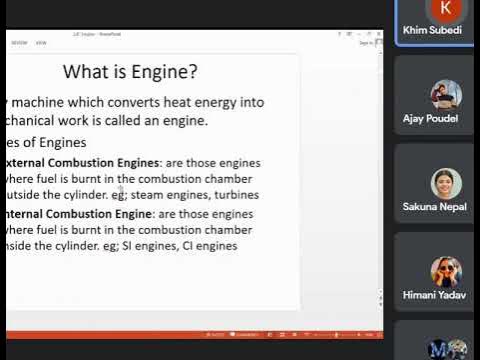Switch to Normal view icon

[270, 334]
